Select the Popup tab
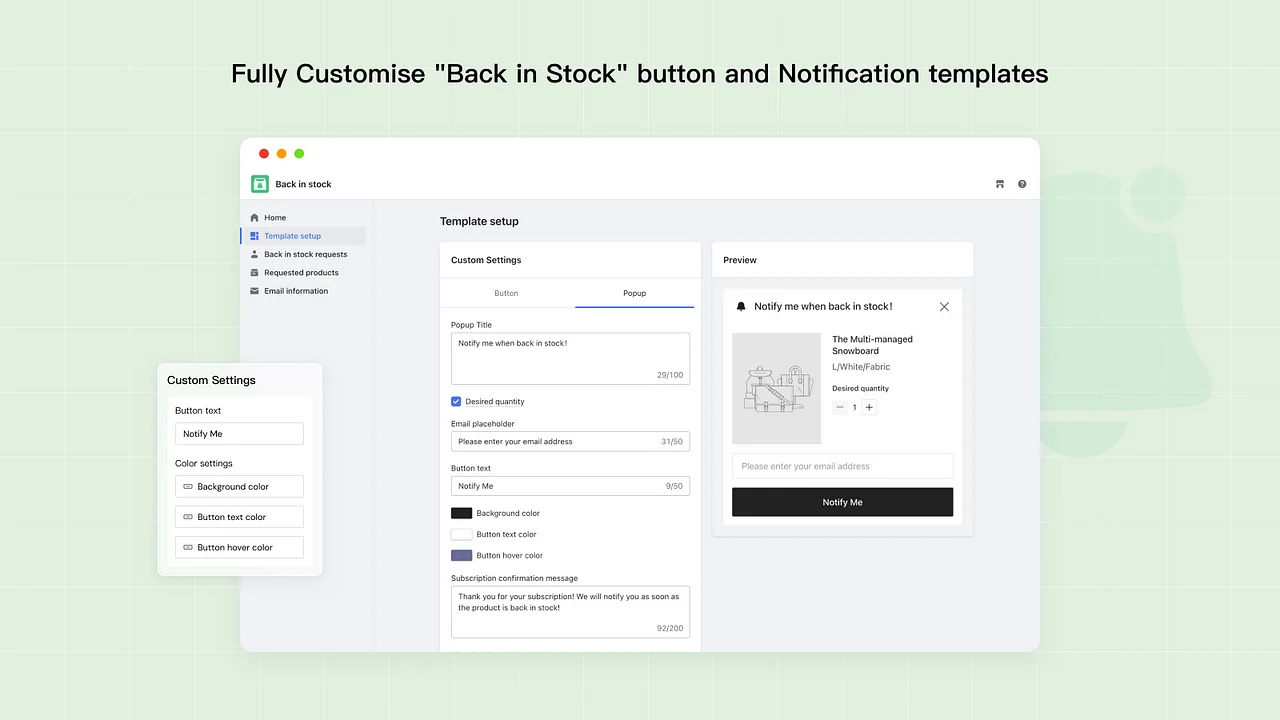This screenshot has width=1280, height=720. click(634, 293)
